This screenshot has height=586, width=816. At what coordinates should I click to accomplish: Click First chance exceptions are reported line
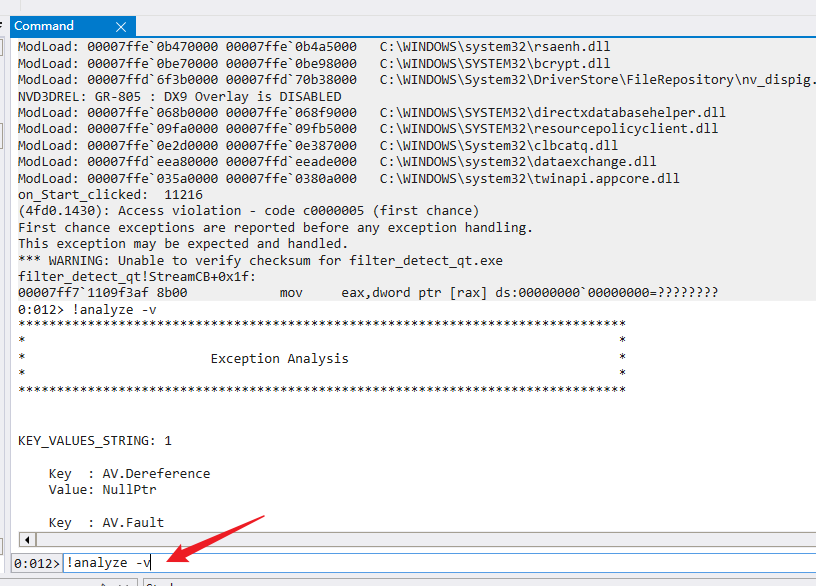[275, 227]
